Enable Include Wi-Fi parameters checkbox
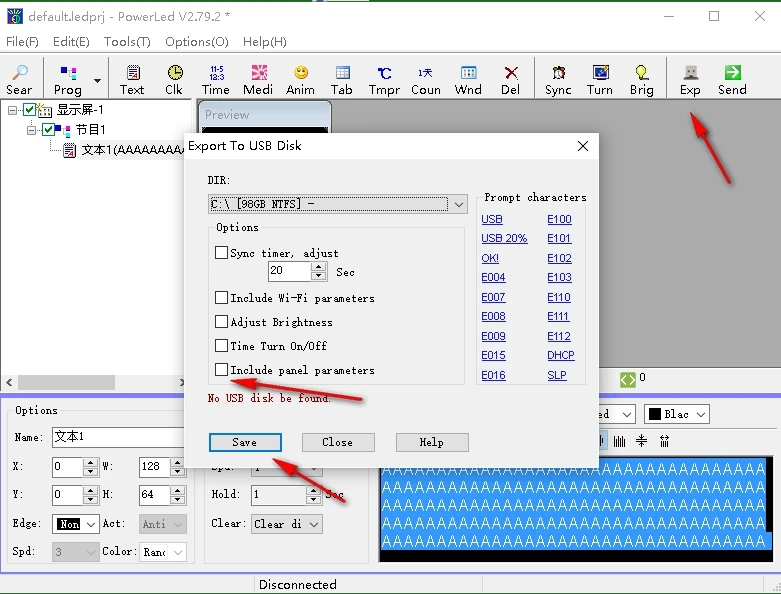This screenshot has width=781, height=594. (222, 298)
